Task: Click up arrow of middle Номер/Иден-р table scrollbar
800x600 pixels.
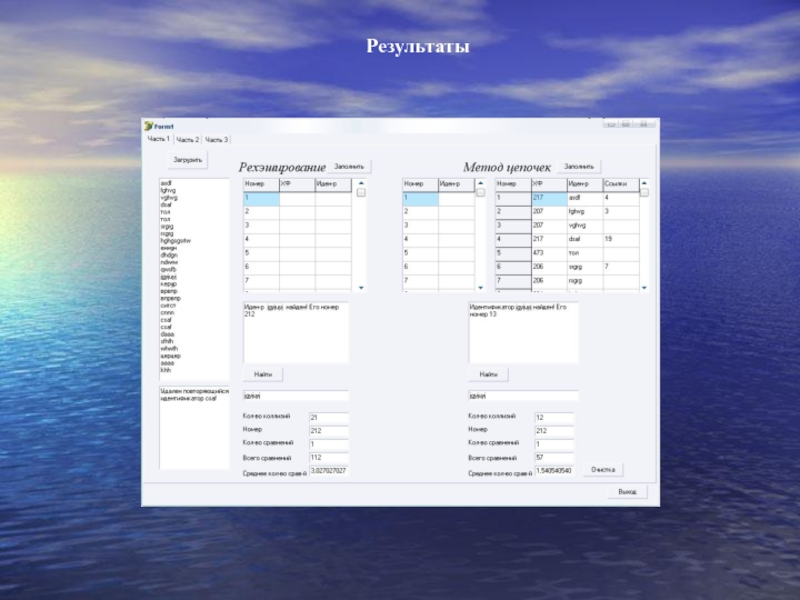Action: (481, 183)
